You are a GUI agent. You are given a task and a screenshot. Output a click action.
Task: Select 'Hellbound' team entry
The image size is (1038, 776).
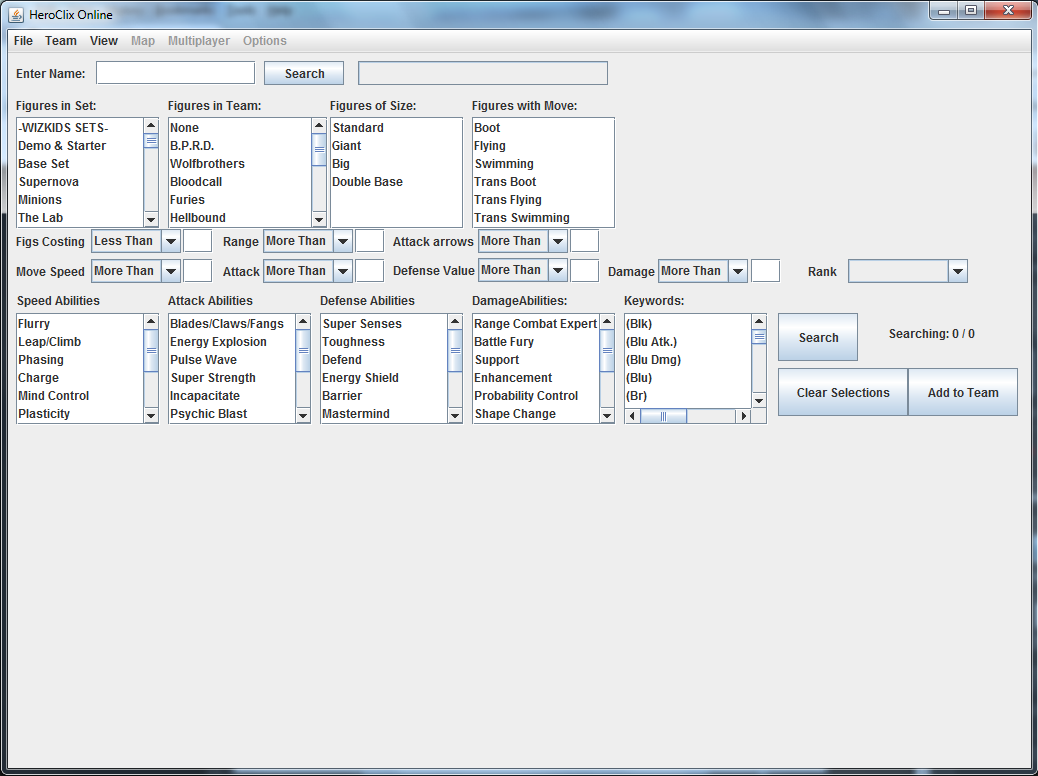(x=240, y=217)
